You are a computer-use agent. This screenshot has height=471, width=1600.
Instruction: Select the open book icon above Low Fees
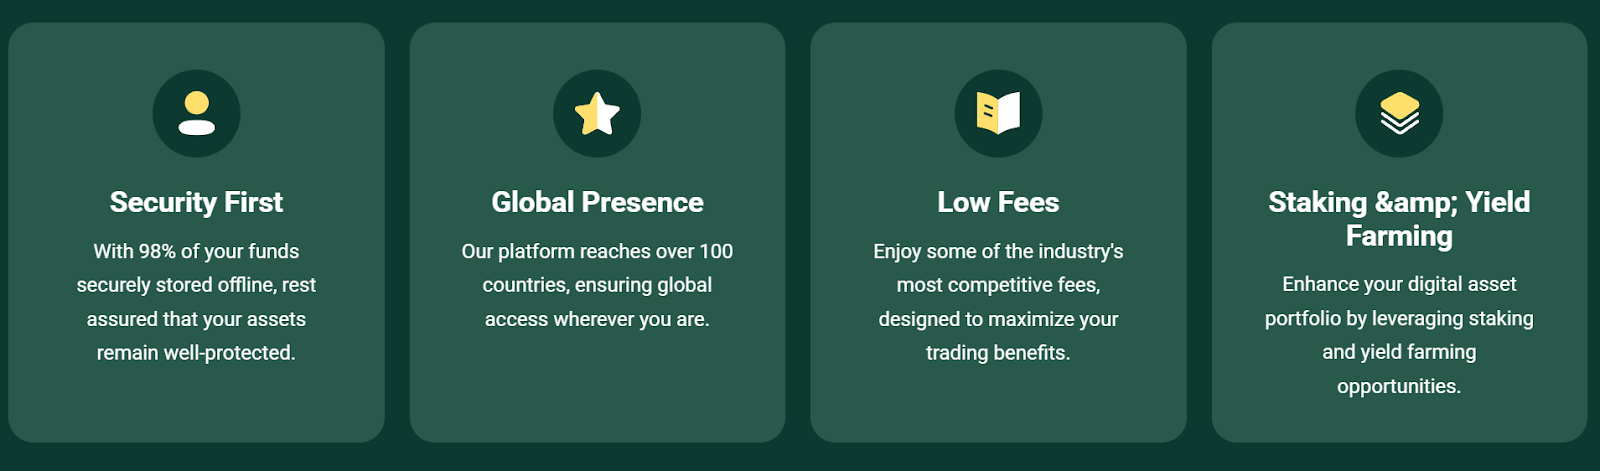[998, 113]
